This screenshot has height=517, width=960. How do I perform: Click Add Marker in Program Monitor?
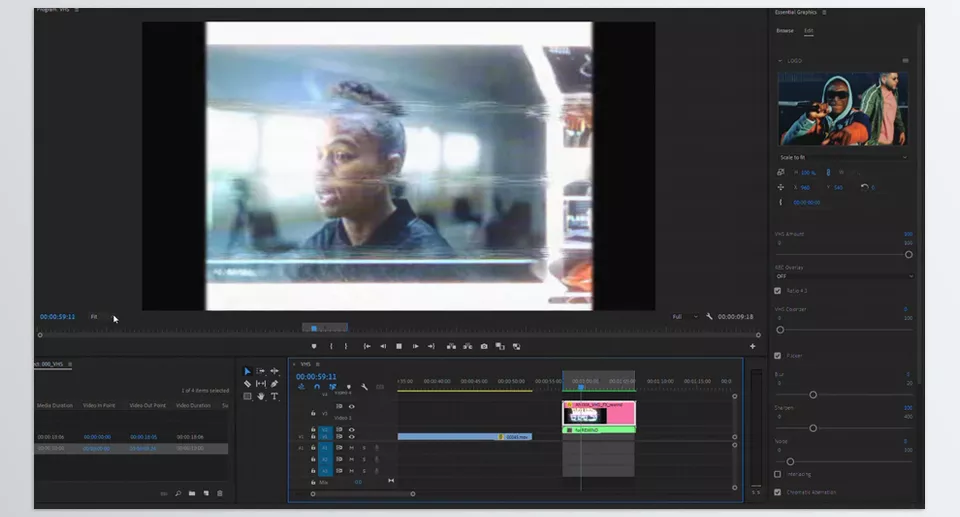(x=314, y=347)
